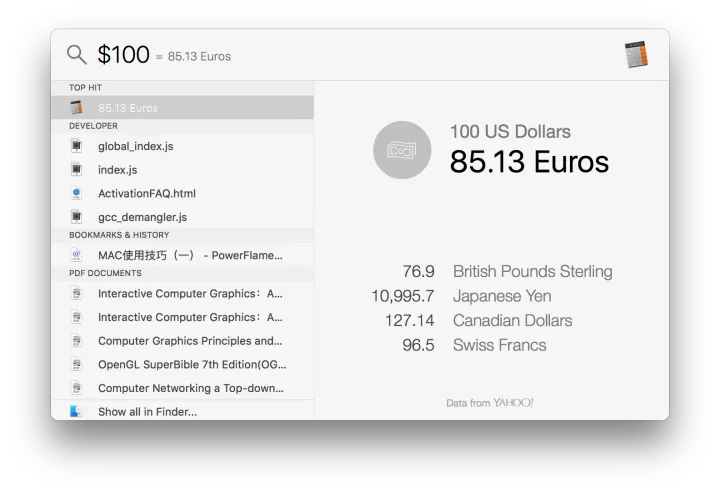Click the Data from YAHOO! attribution

tap(490, 403)
